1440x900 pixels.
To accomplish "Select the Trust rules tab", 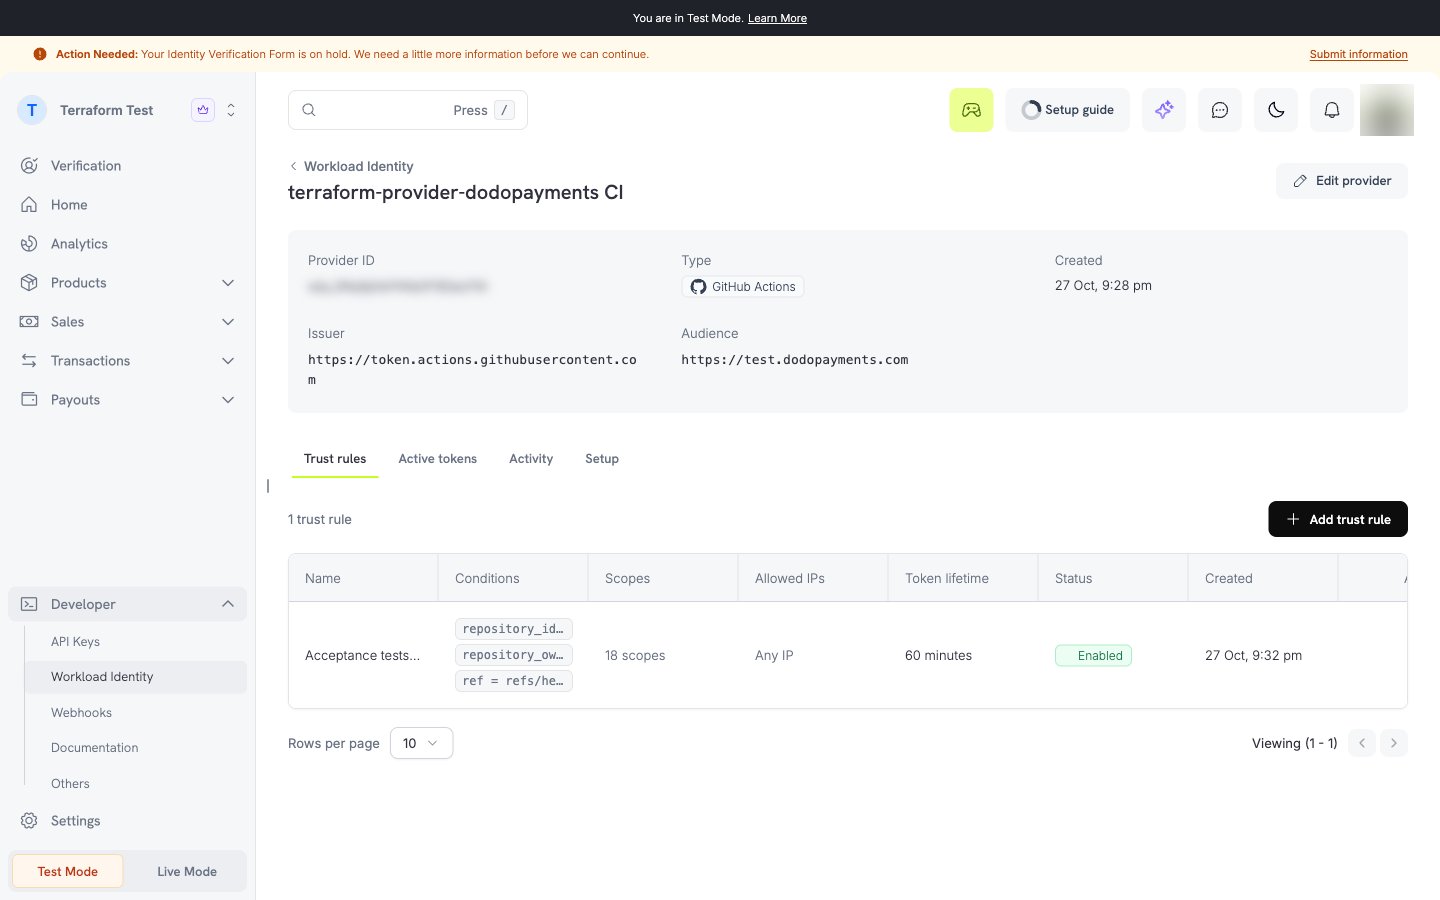I will tap(335, 459).
